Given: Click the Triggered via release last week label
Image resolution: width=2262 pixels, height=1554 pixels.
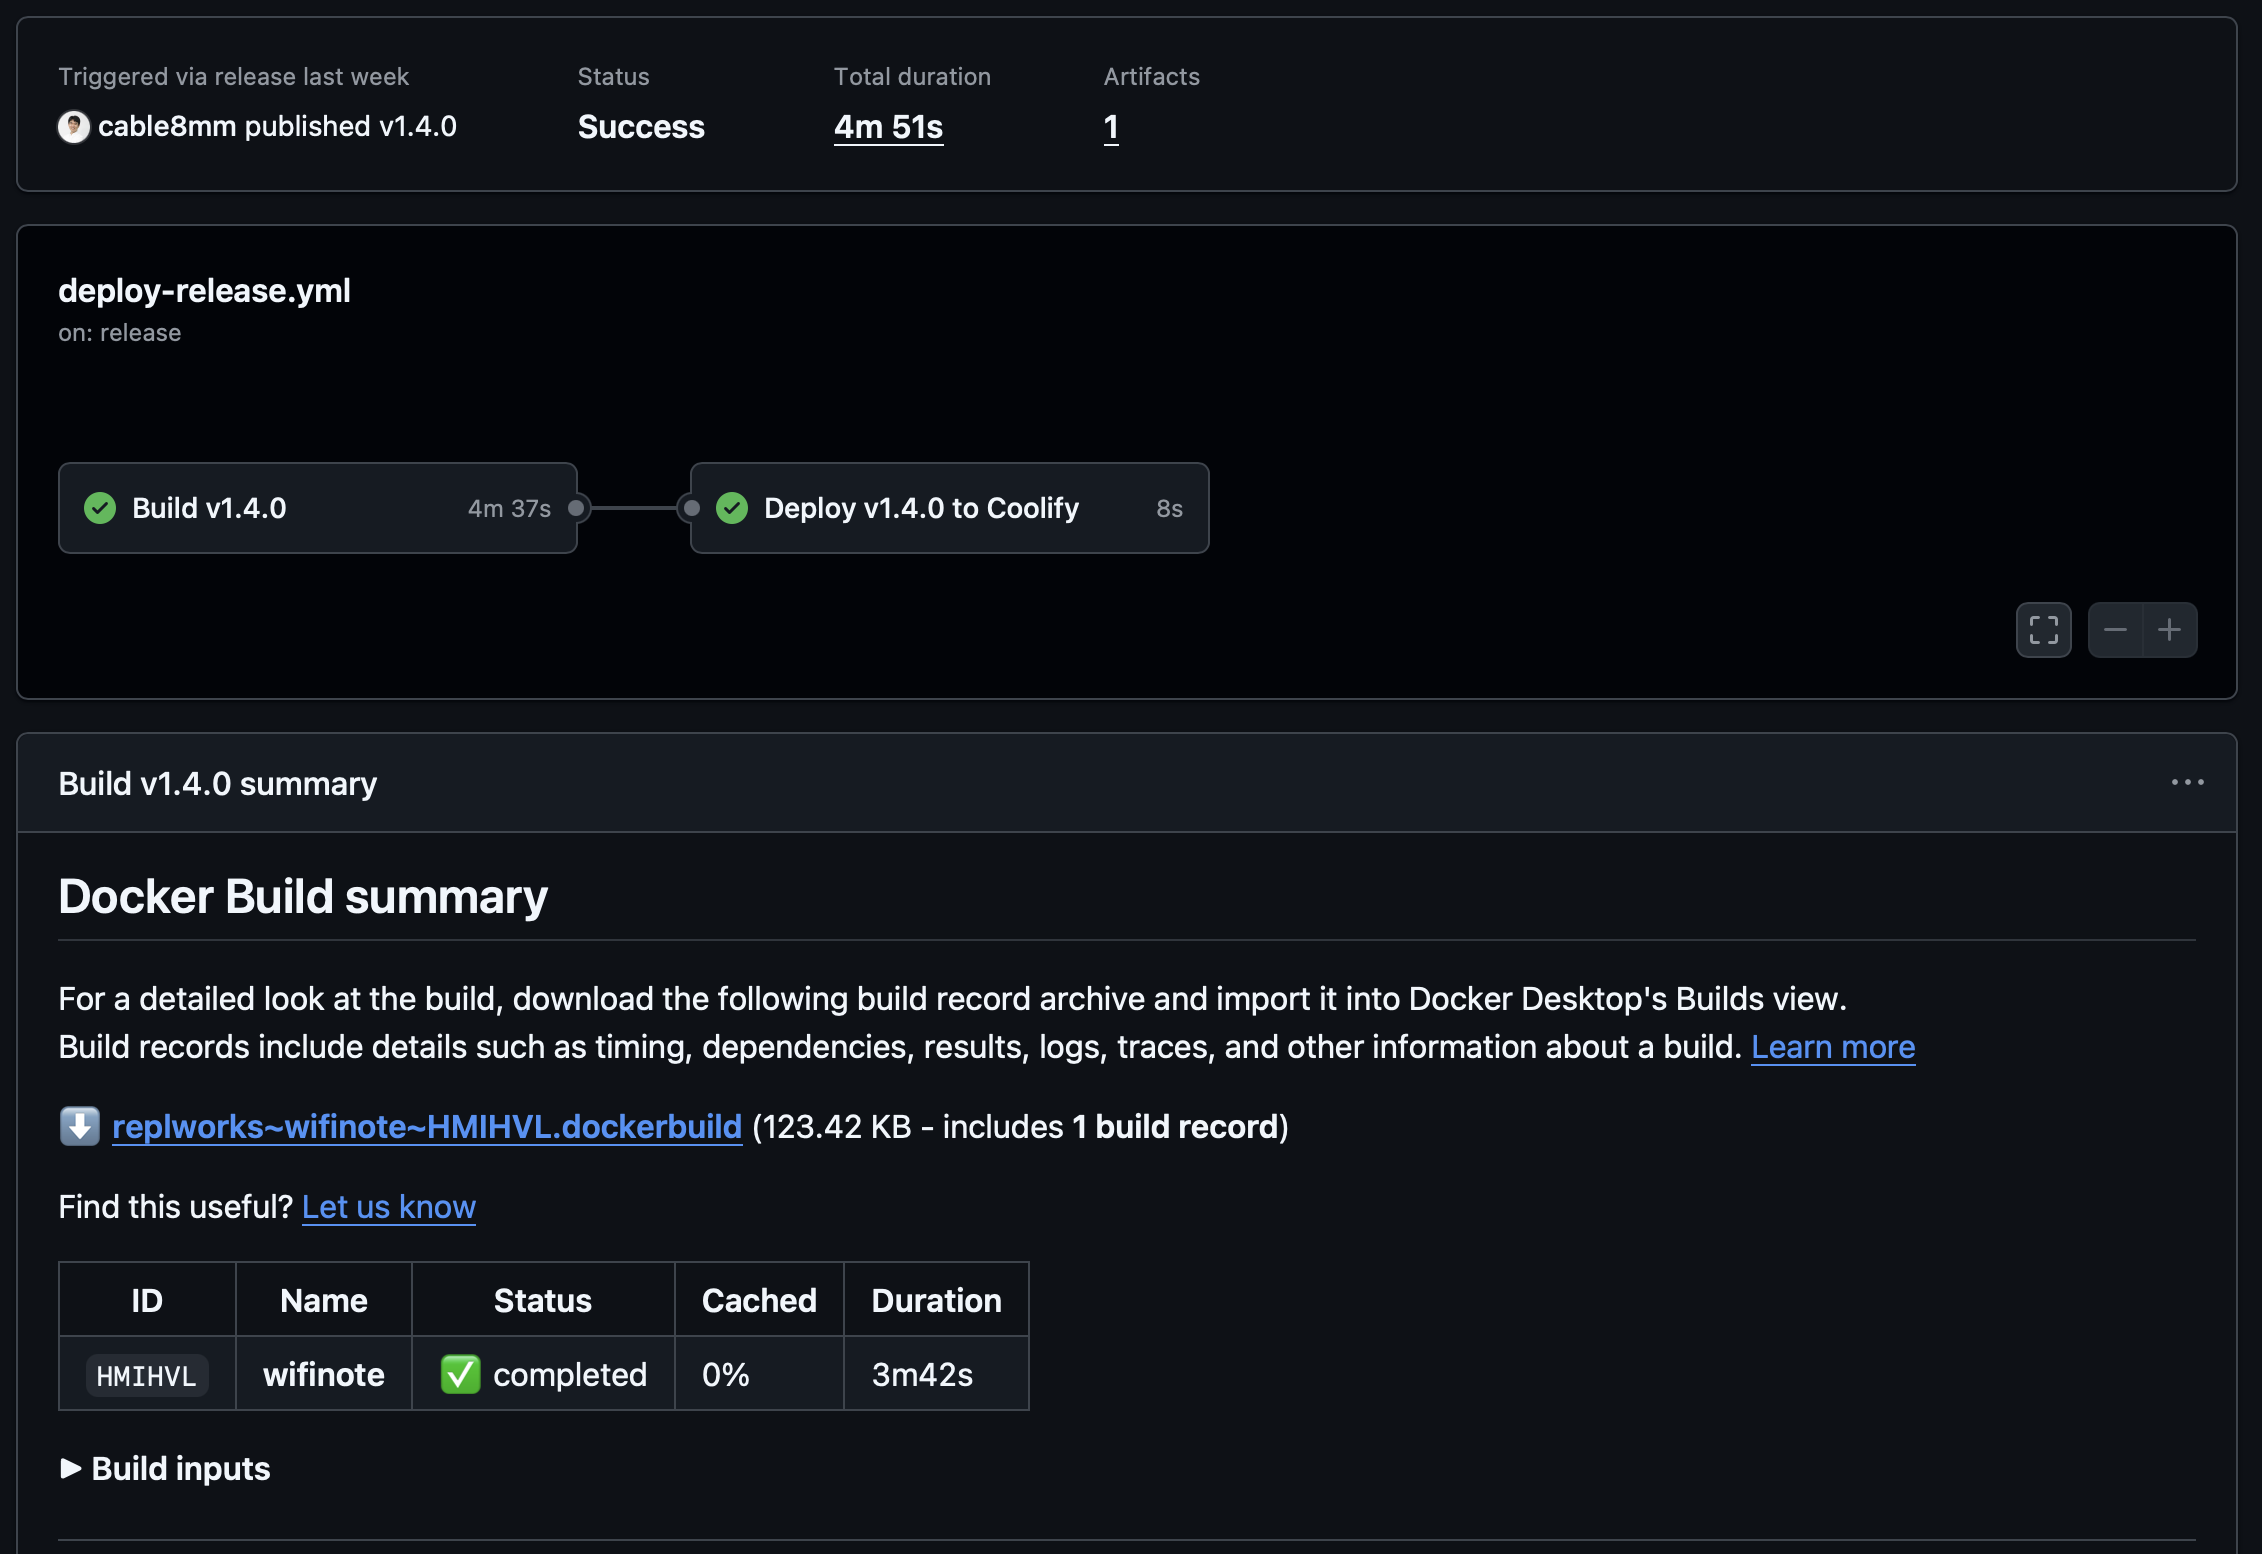Looking at the screenshot, I should pyautogui.click(x=233, y=77).
